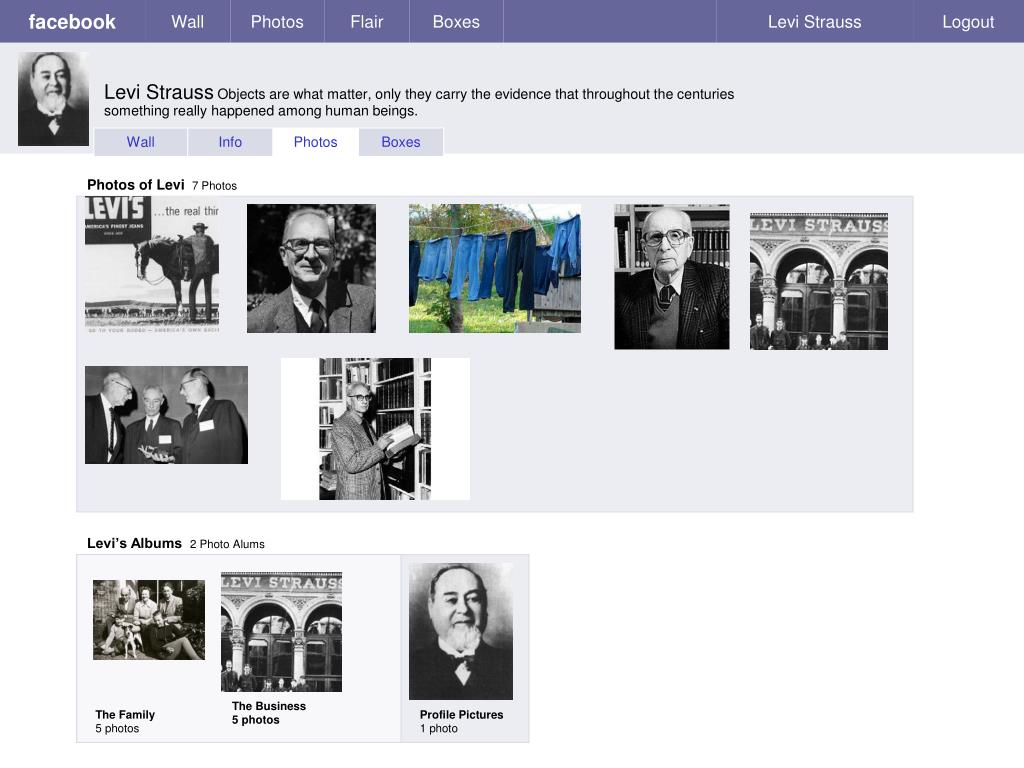This screenshot has height=768, width=1024.
Task: Switch to the Boxes profile tab
Action: click(x=401, y=142)
